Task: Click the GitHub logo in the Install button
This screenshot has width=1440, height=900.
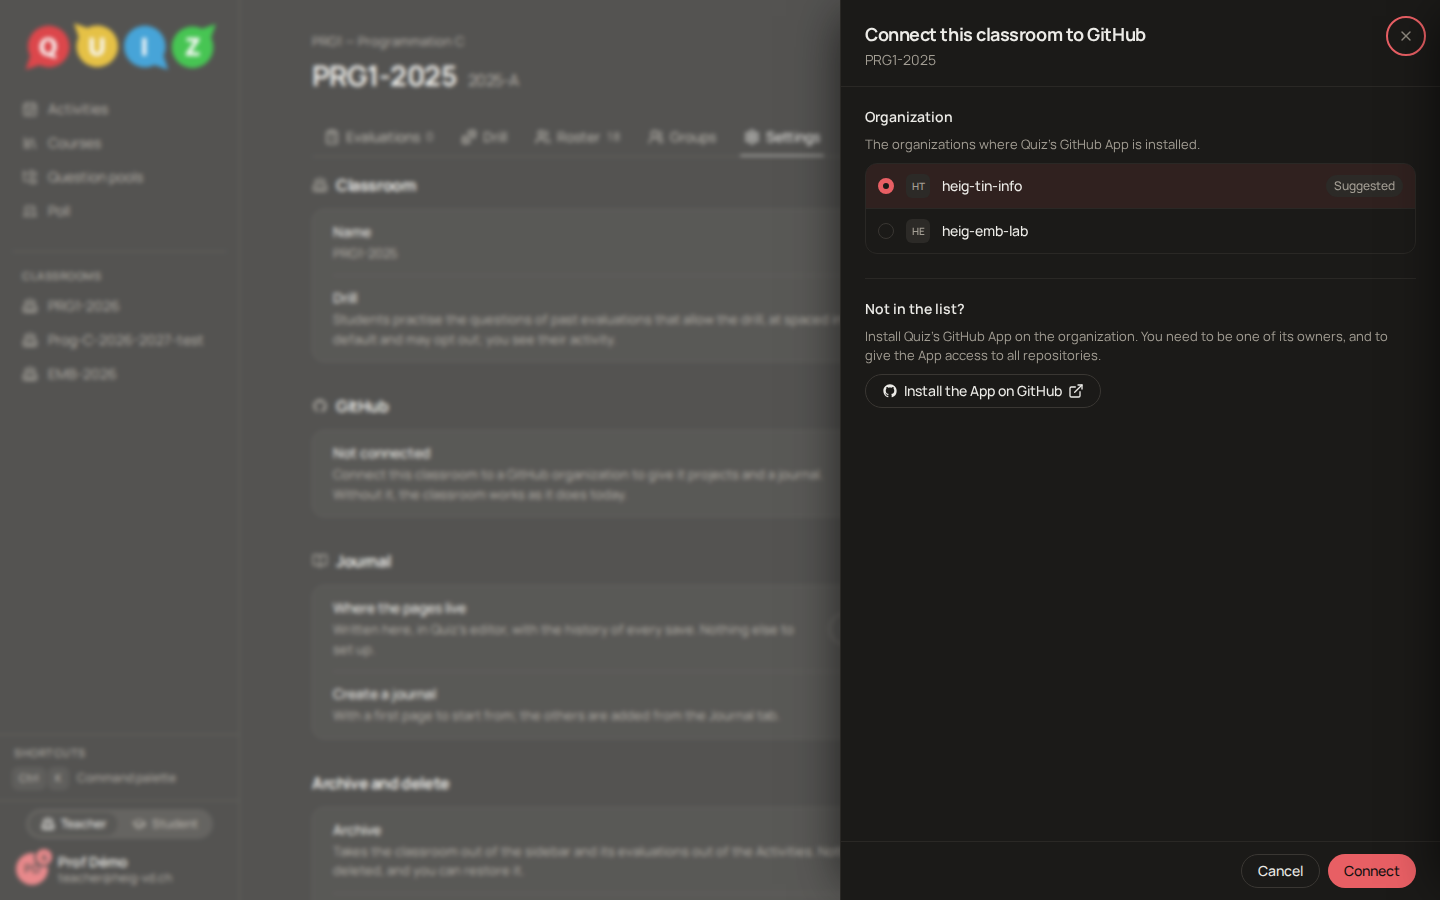Action: tap(890, 391)
